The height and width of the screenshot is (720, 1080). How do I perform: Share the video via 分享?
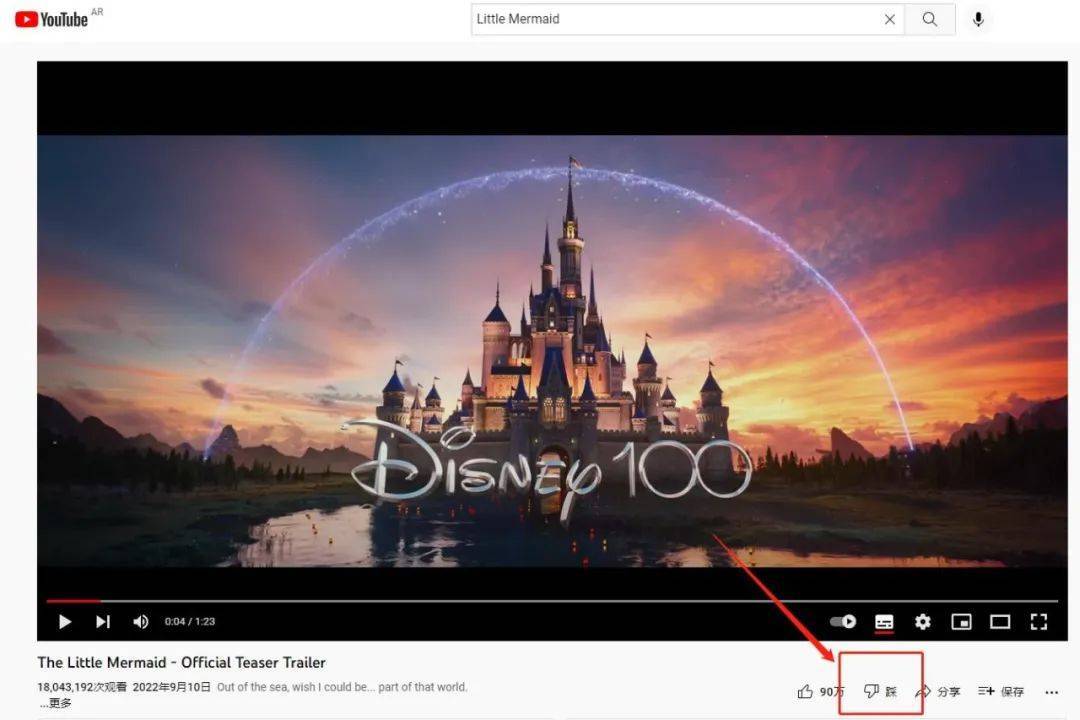pos(938,691)
